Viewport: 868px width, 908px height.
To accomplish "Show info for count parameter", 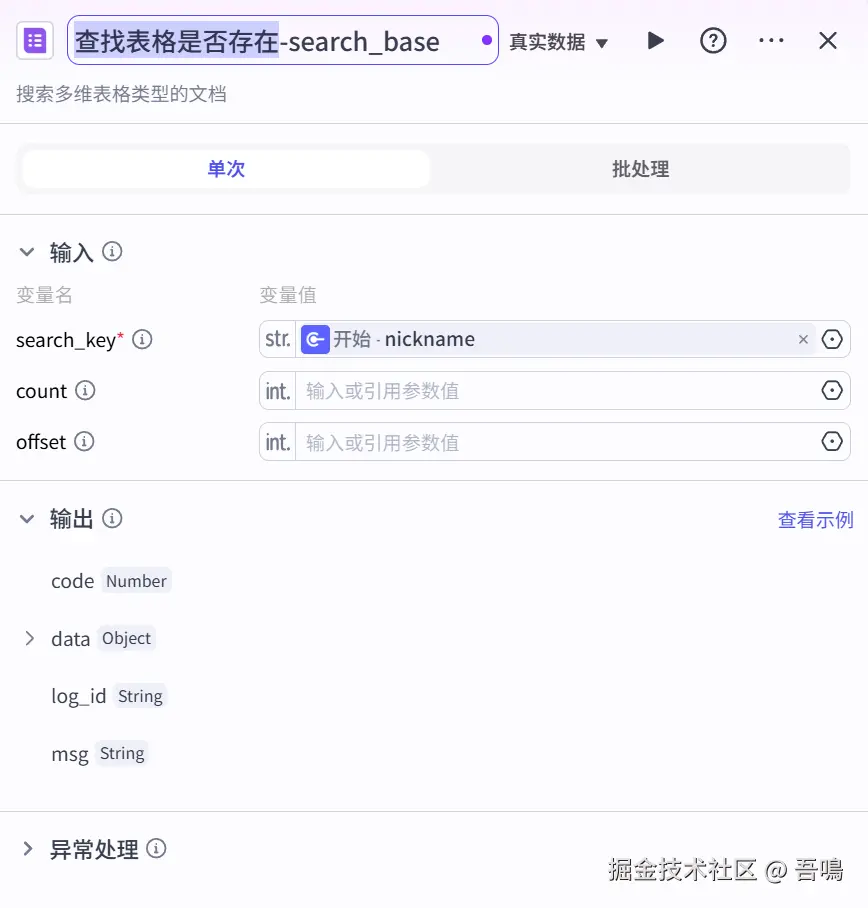I will click(85, 390).
